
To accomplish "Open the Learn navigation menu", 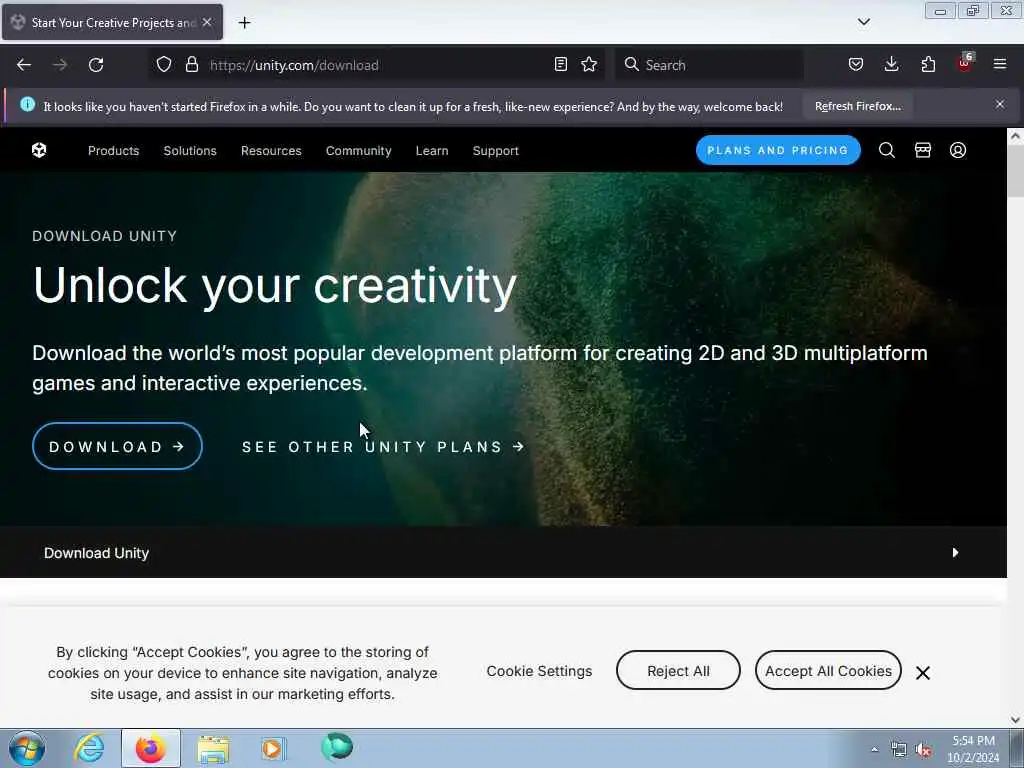I will [432, 151].
